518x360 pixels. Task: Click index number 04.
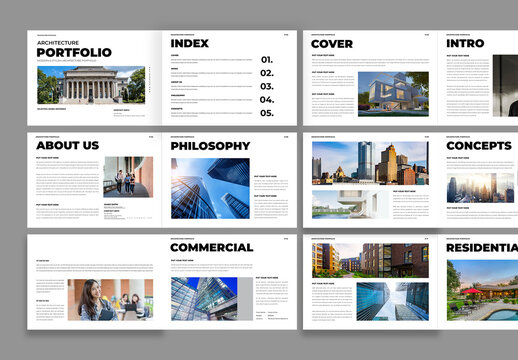pyautogui.click(x=267, y=100)
